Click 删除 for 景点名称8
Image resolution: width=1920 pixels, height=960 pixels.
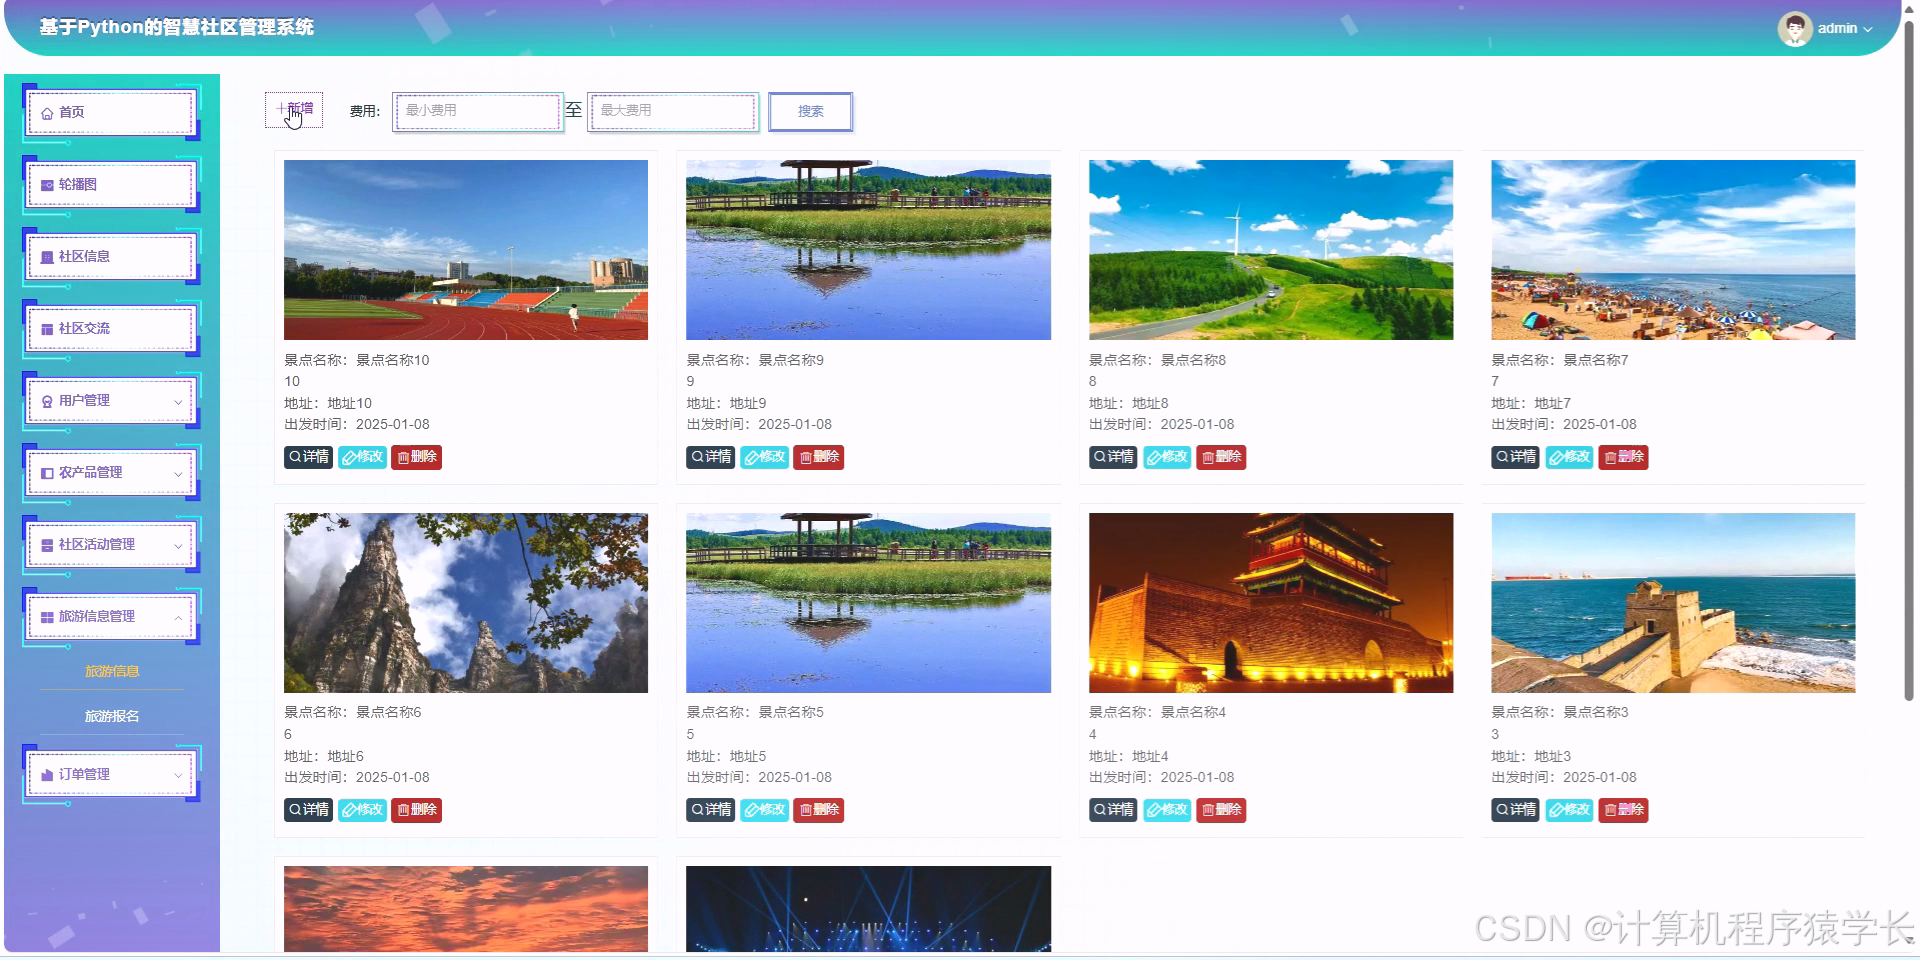1221,457
